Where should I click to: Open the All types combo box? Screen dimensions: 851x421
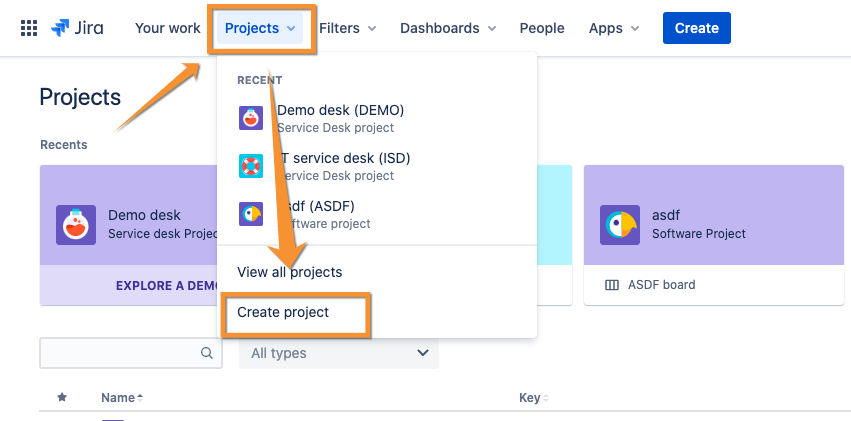pos(339,353)
